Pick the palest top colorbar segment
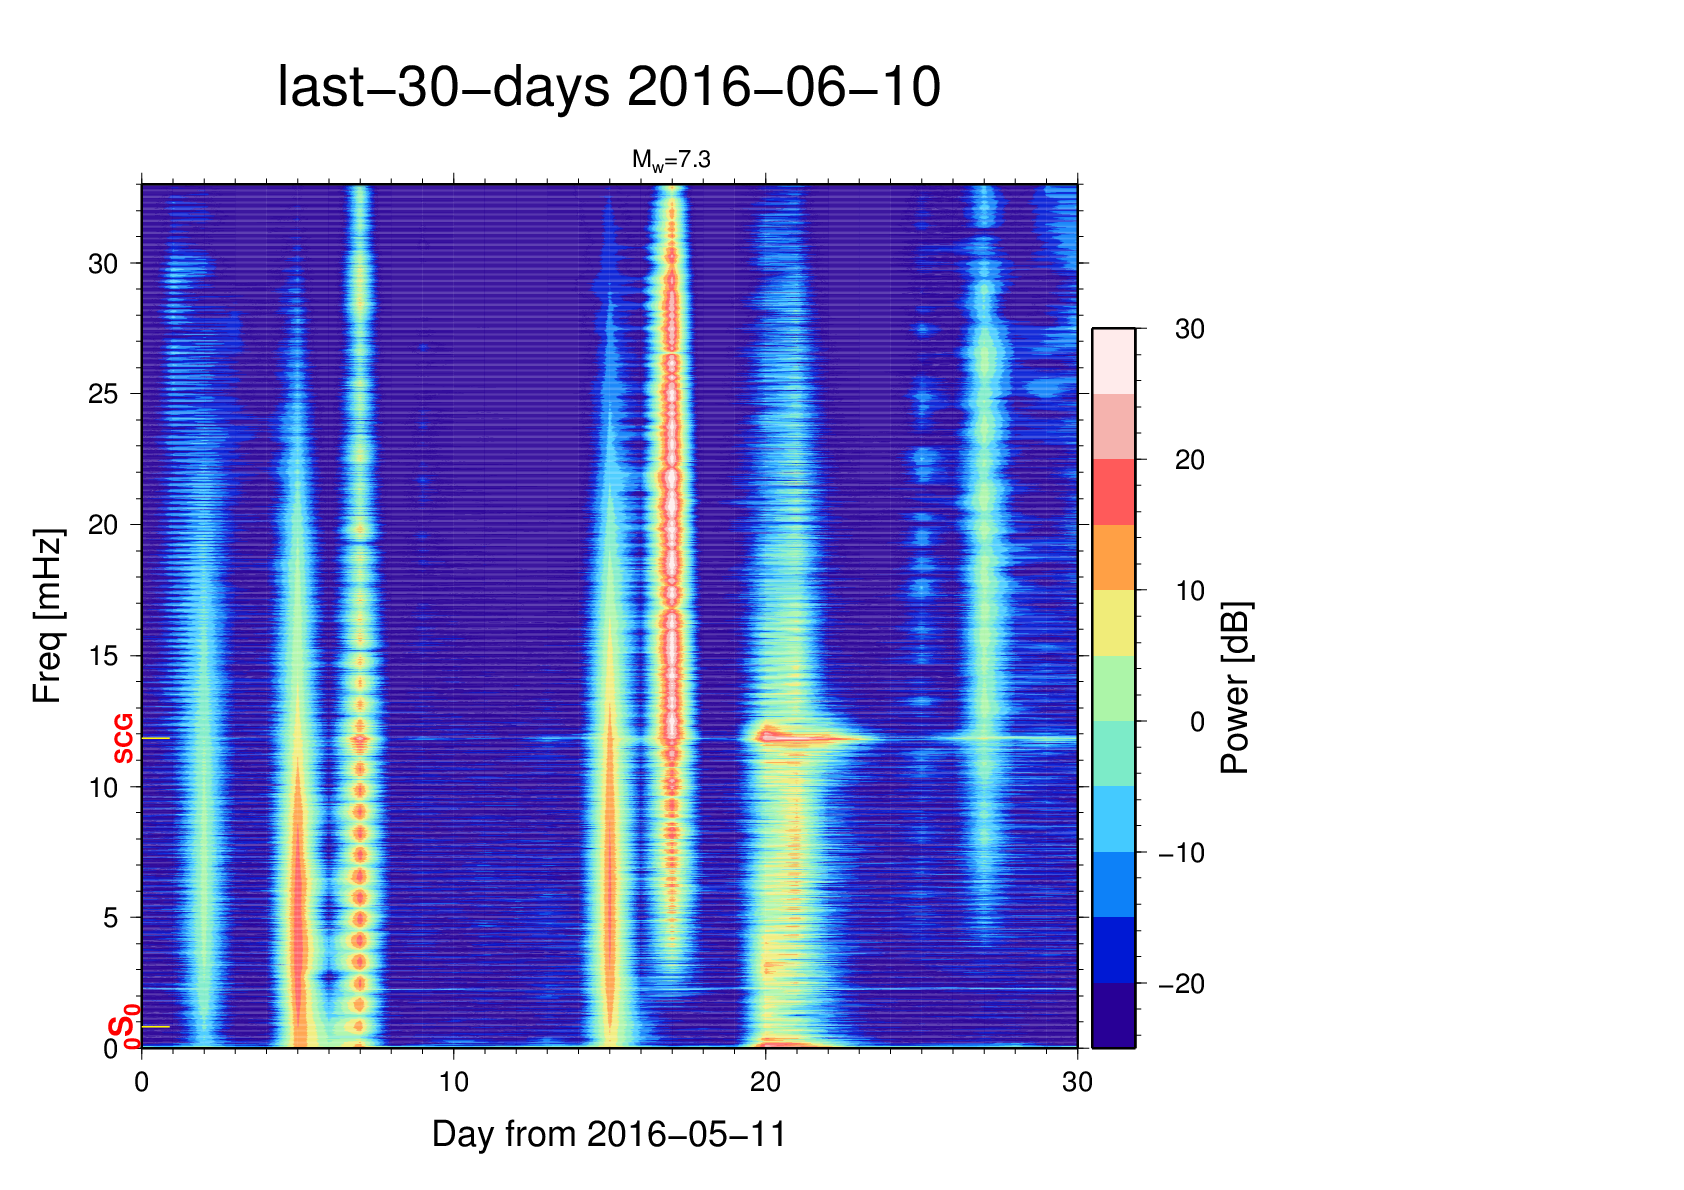 [1113, 361]
